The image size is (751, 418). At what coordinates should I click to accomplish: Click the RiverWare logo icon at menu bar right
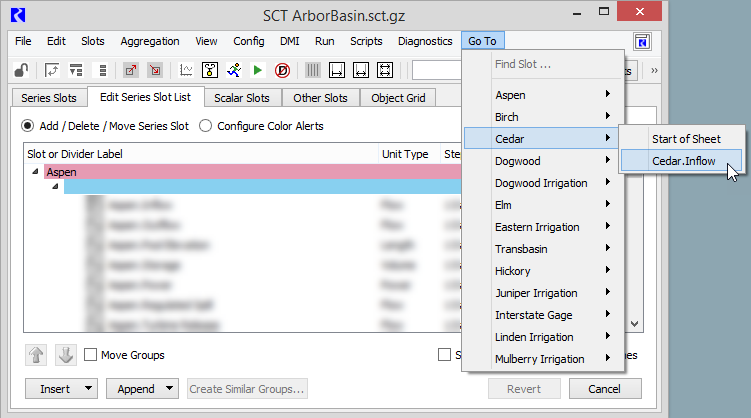[x=643, y=42]
